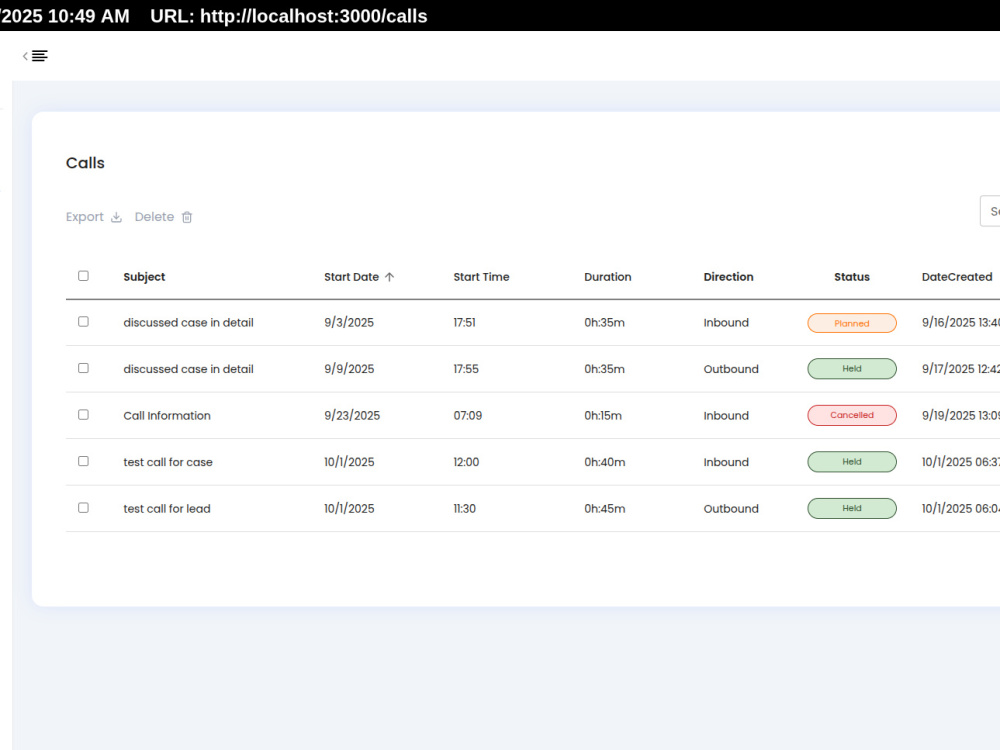Check the test call for case checkbox

(x=84, y=461)
